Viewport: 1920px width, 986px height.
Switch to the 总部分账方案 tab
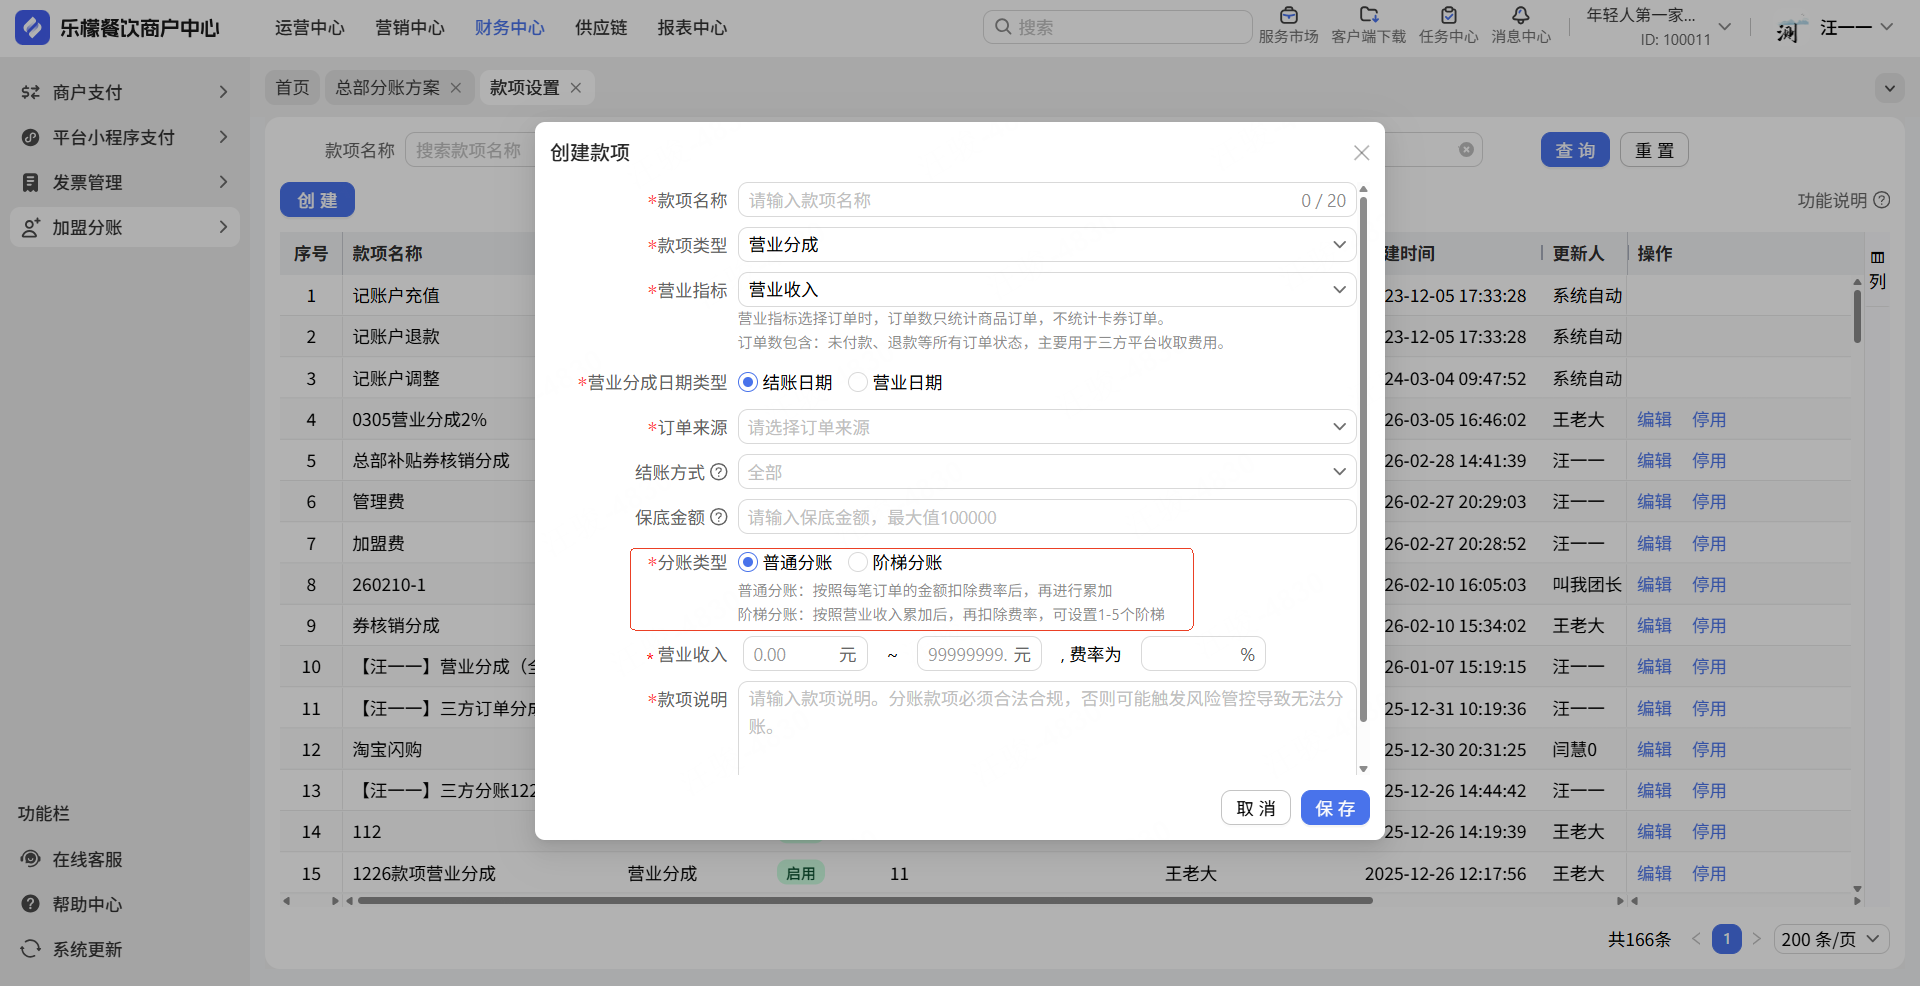[387, 88]
